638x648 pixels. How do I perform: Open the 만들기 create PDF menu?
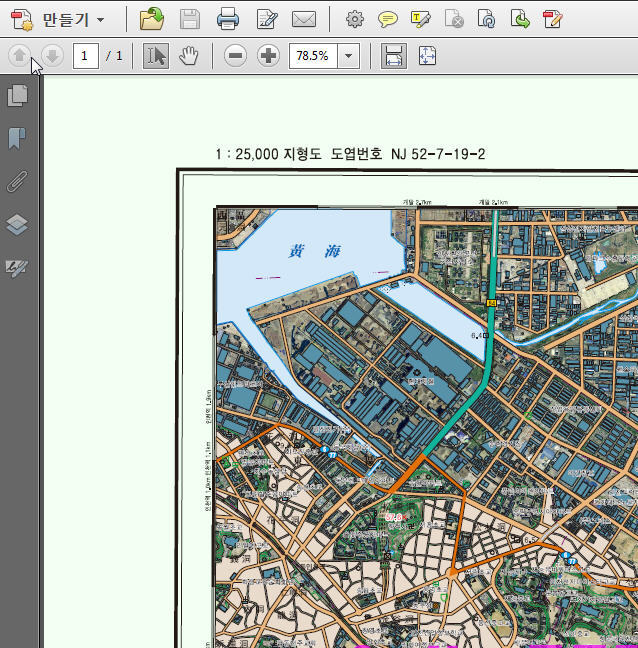[57, 19]
